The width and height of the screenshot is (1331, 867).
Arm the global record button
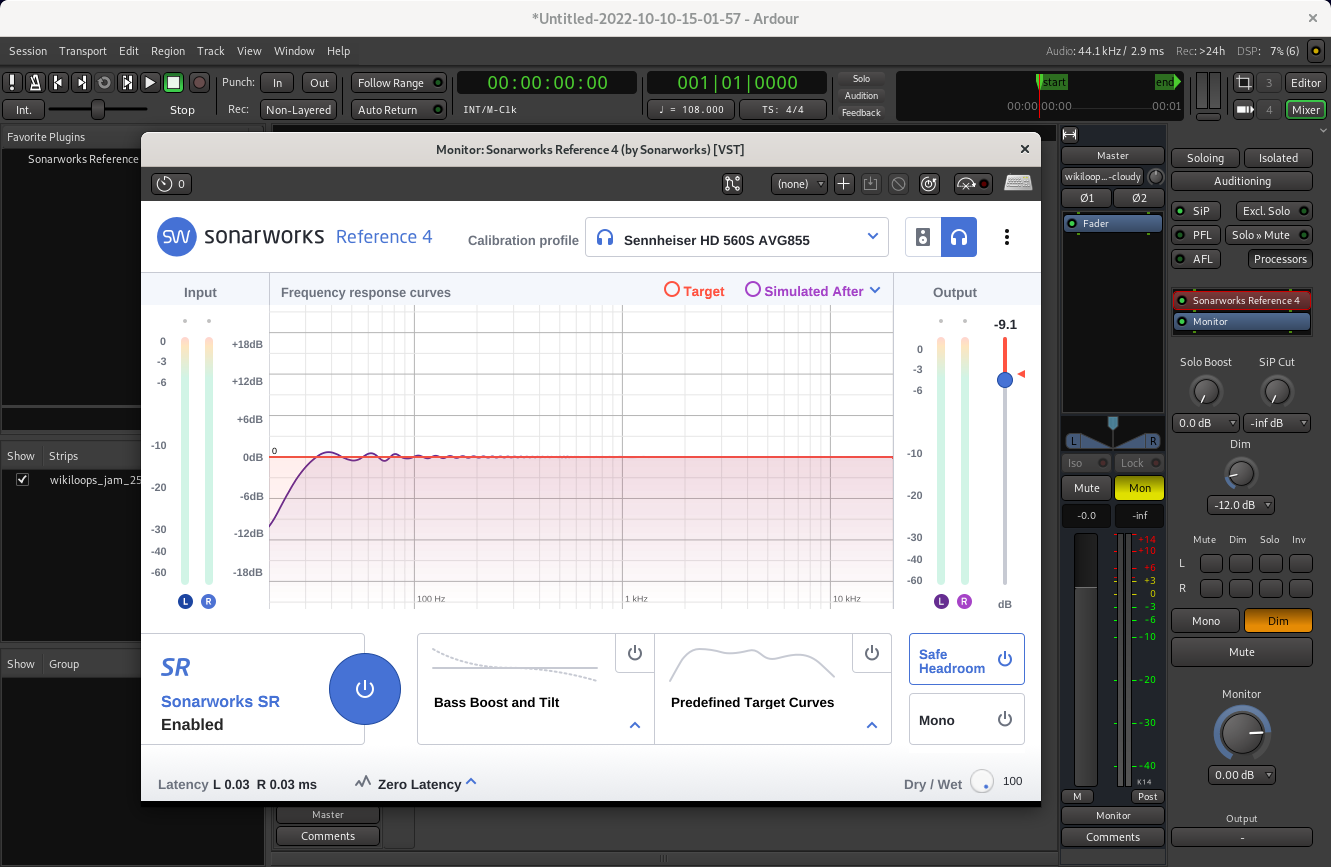pyautogui.click(x=199, y=83)
